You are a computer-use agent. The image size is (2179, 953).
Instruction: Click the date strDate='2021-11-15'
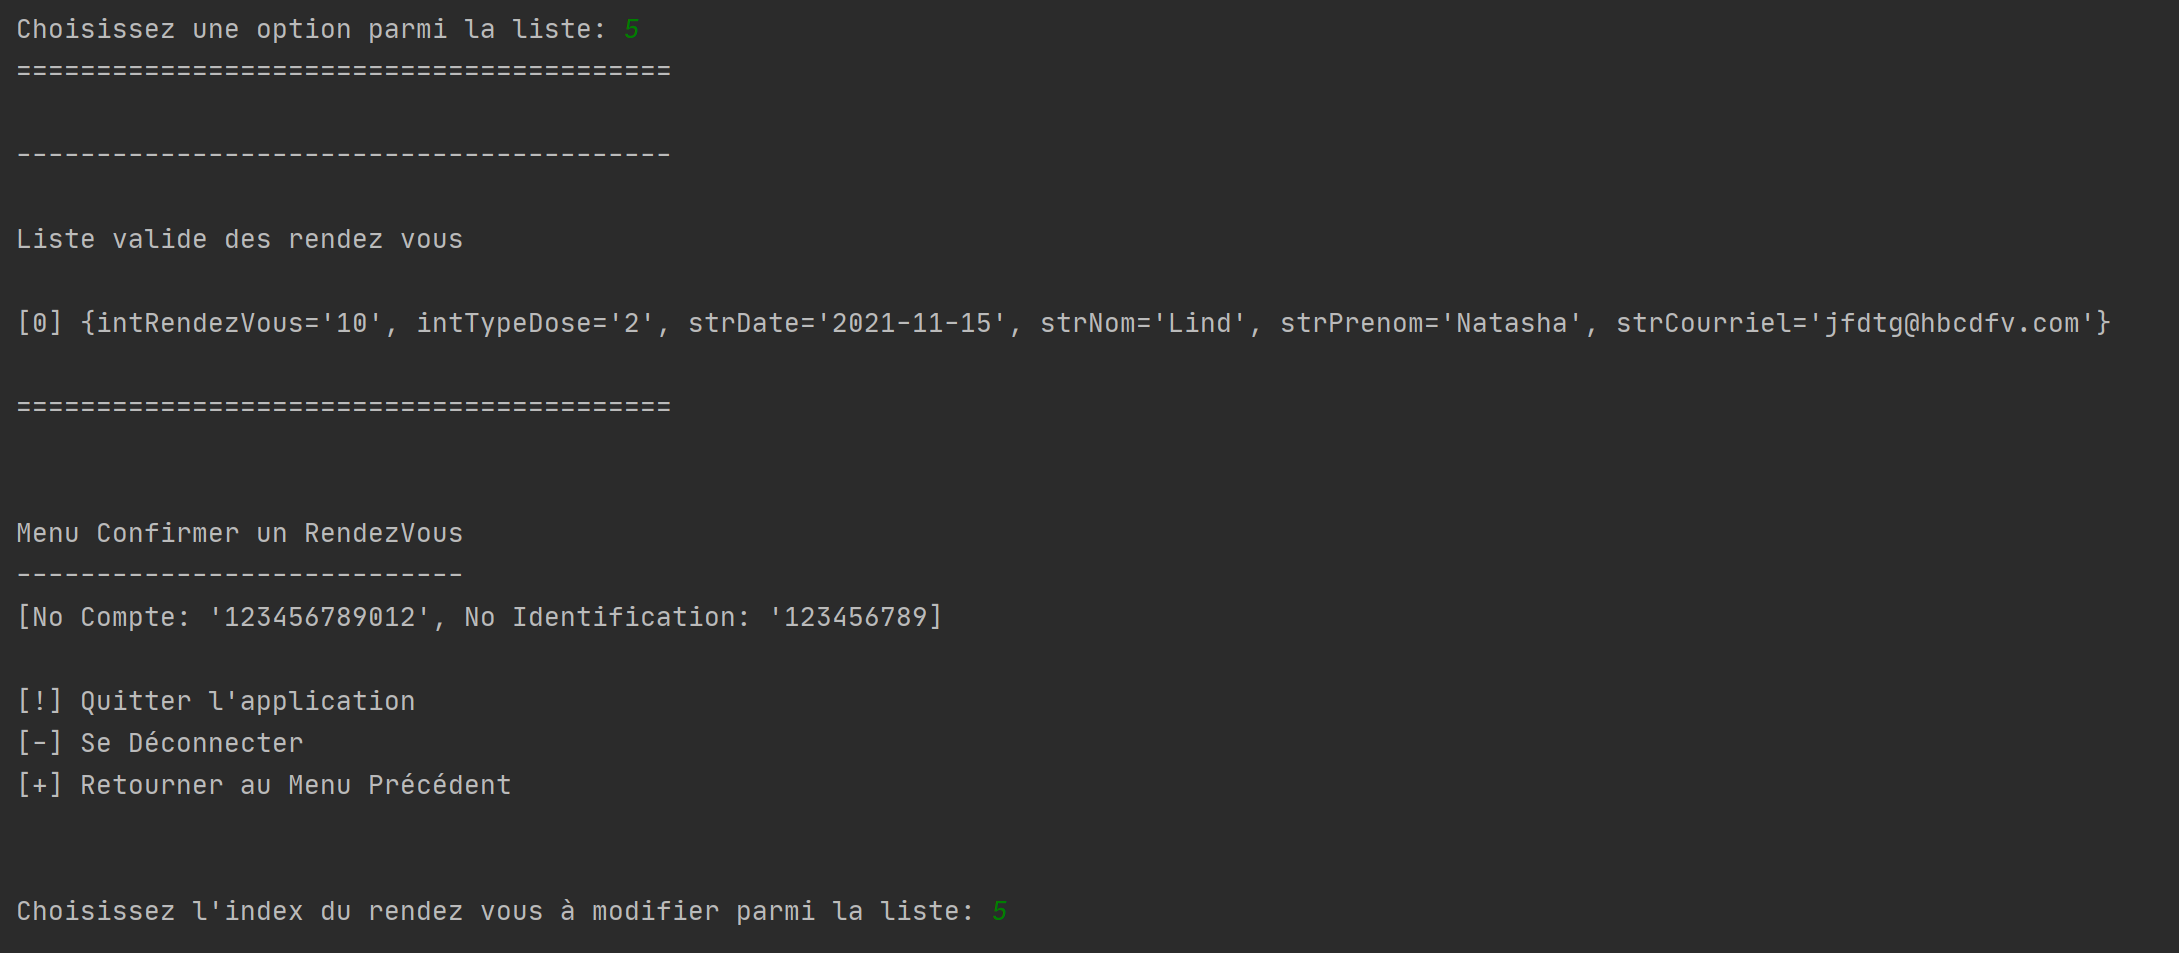pyautogui.click(x=848, y=324)
